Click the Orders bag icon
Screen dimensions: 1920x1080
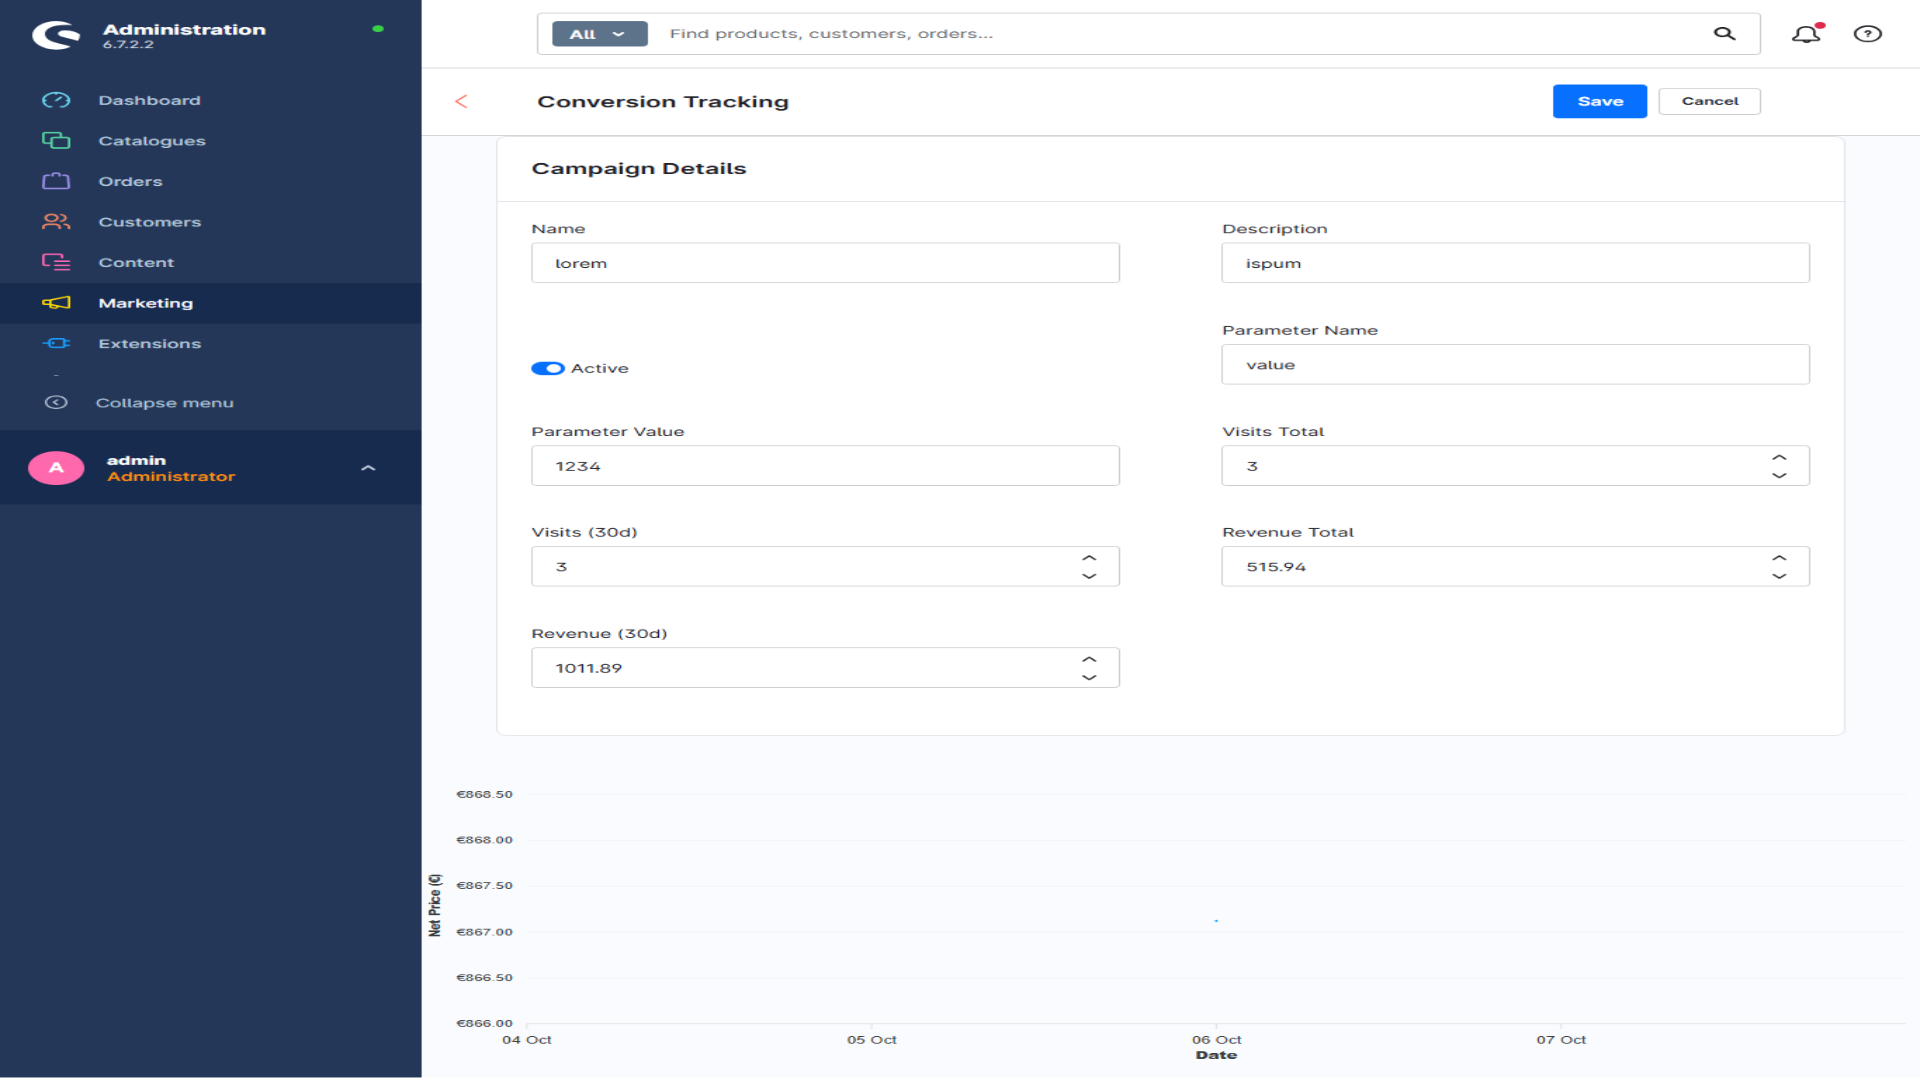(x=56, y=181)
